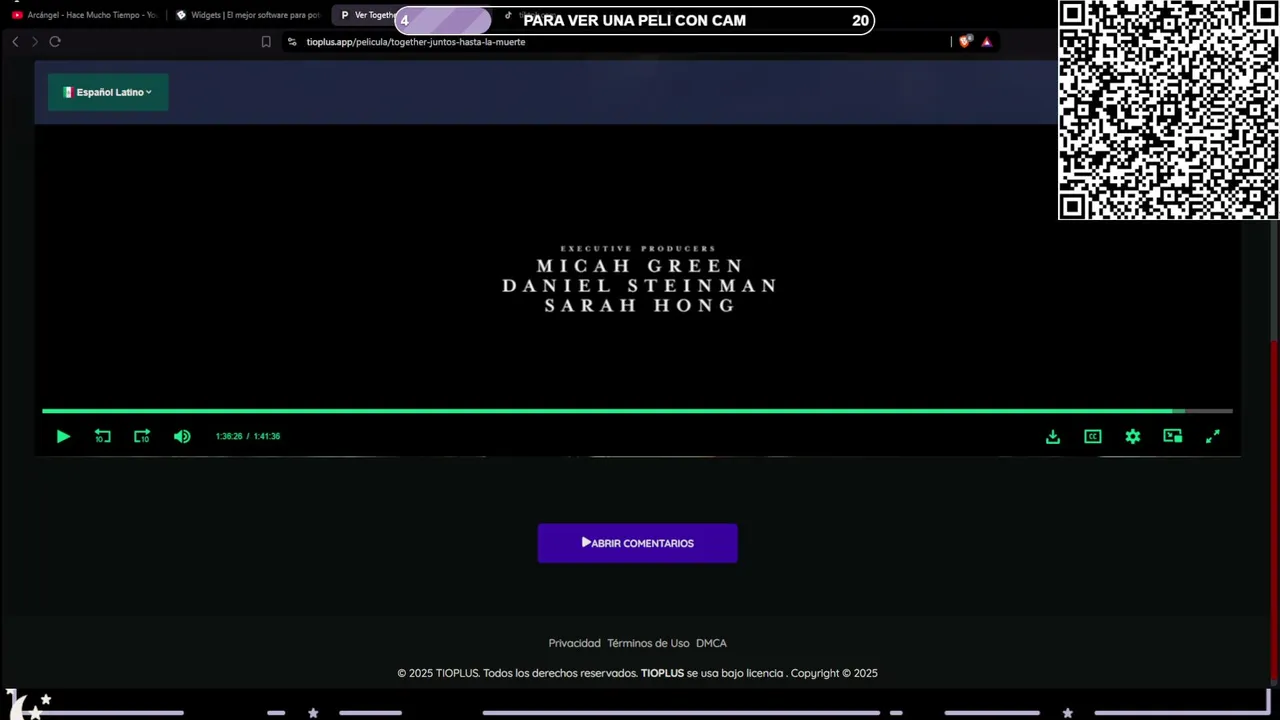The height and width of the screenshot is (720, 1280).
Task: Rewind the video 10 seconds
Action: (102, 436)
